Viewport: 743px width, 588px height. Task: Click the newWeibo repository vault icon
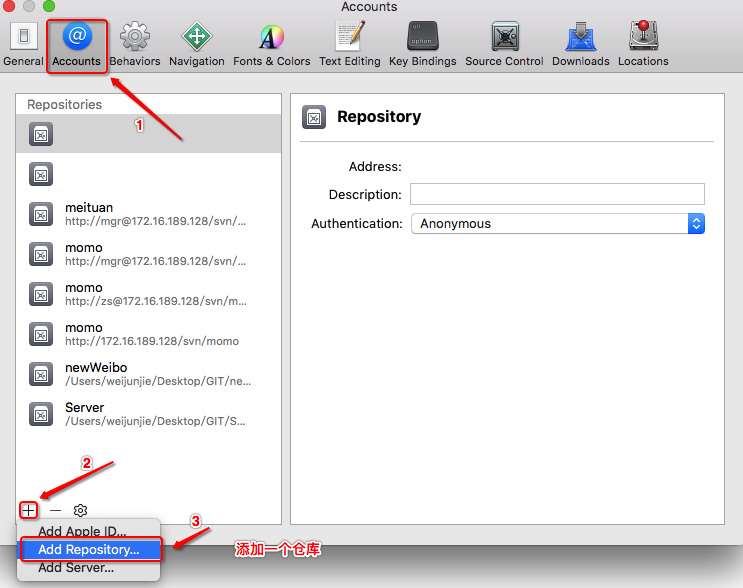pyautogui.click(x=41, y=374)
